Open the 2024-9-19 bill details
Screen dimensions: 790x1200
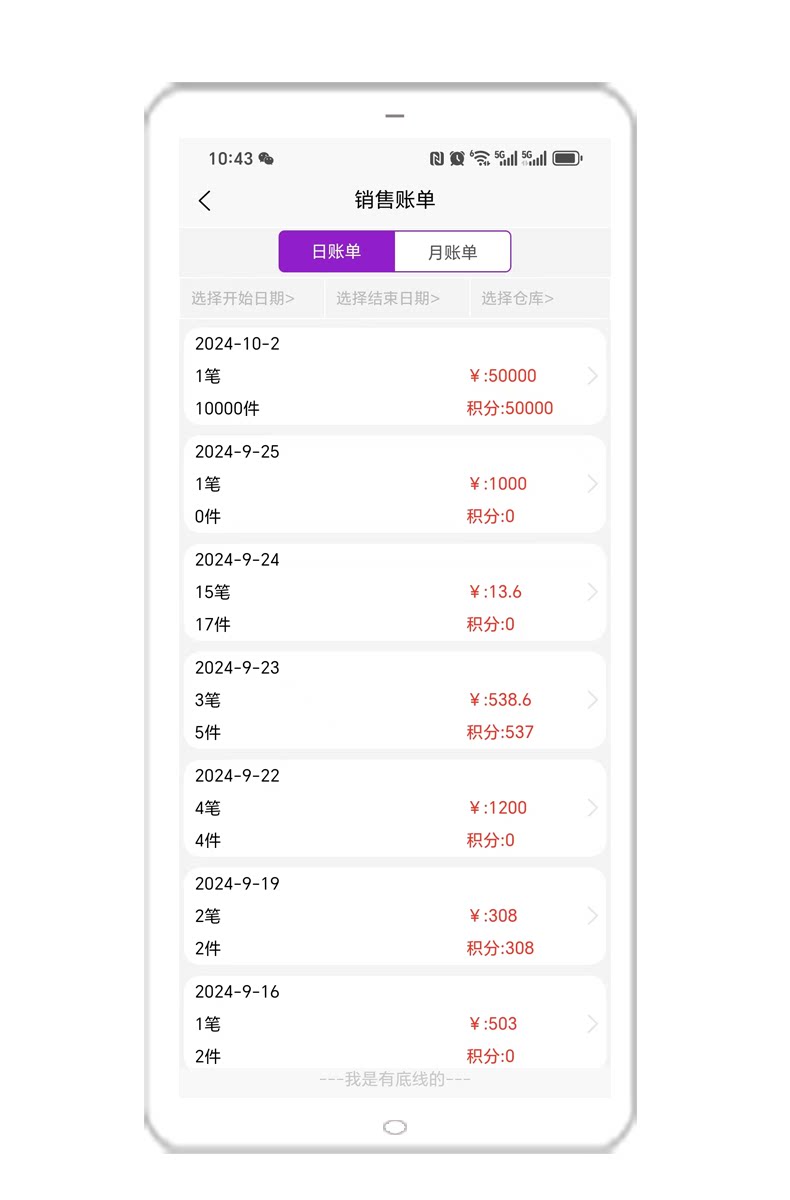coord(394,916)
